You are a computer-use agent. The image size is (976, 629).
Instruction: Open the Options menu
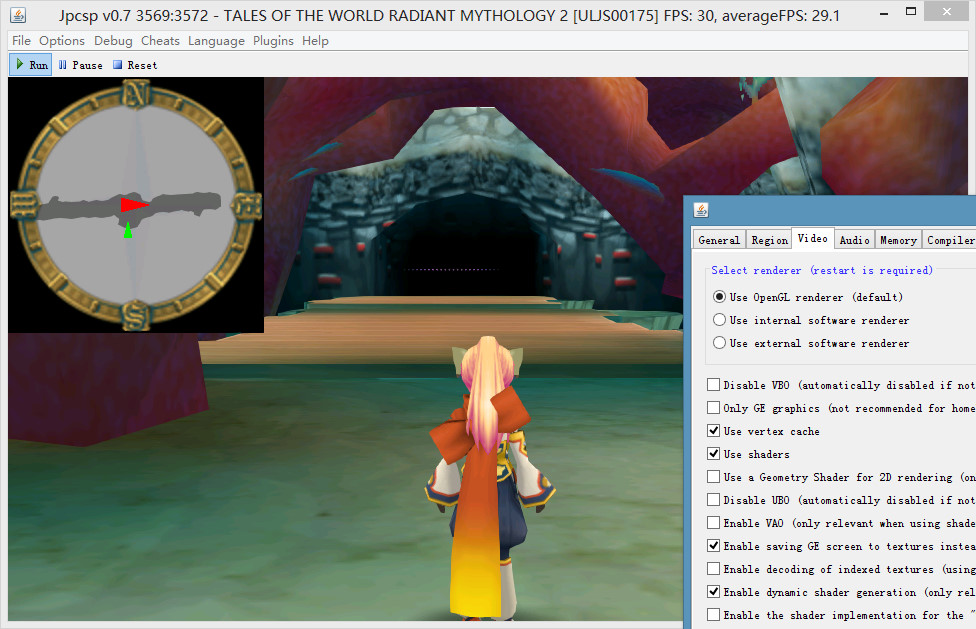click(x=62, y=41)
